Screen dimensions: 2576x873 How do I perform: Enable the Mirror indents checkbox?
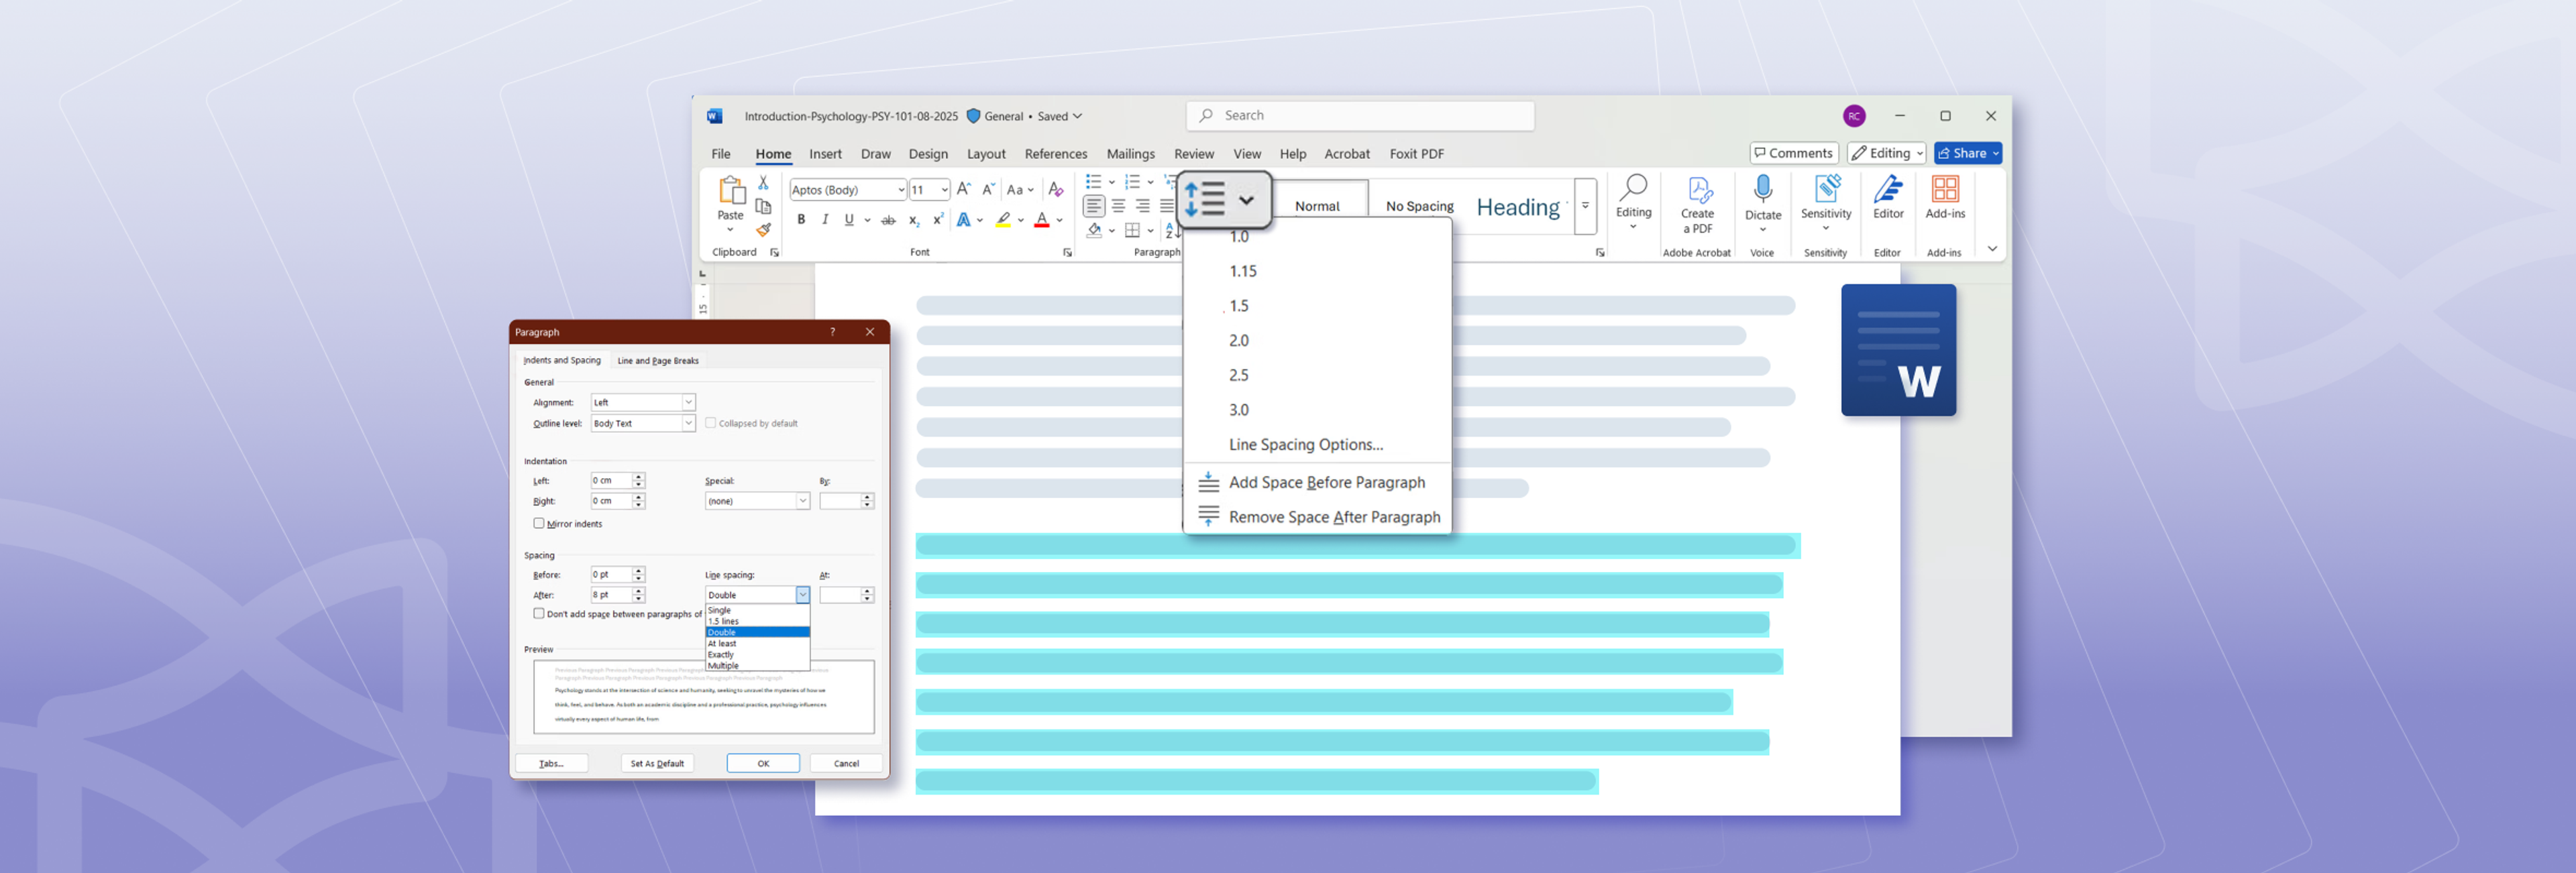tap(539, 523)
